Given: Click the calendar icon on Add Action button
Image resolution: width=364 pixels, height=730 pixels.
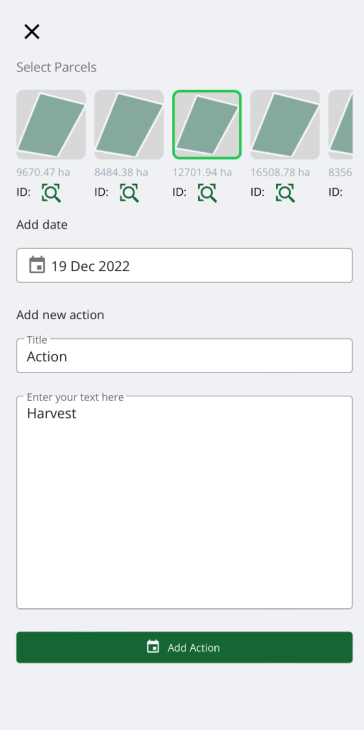Looking at the screenshot, I should coord(153,647).
